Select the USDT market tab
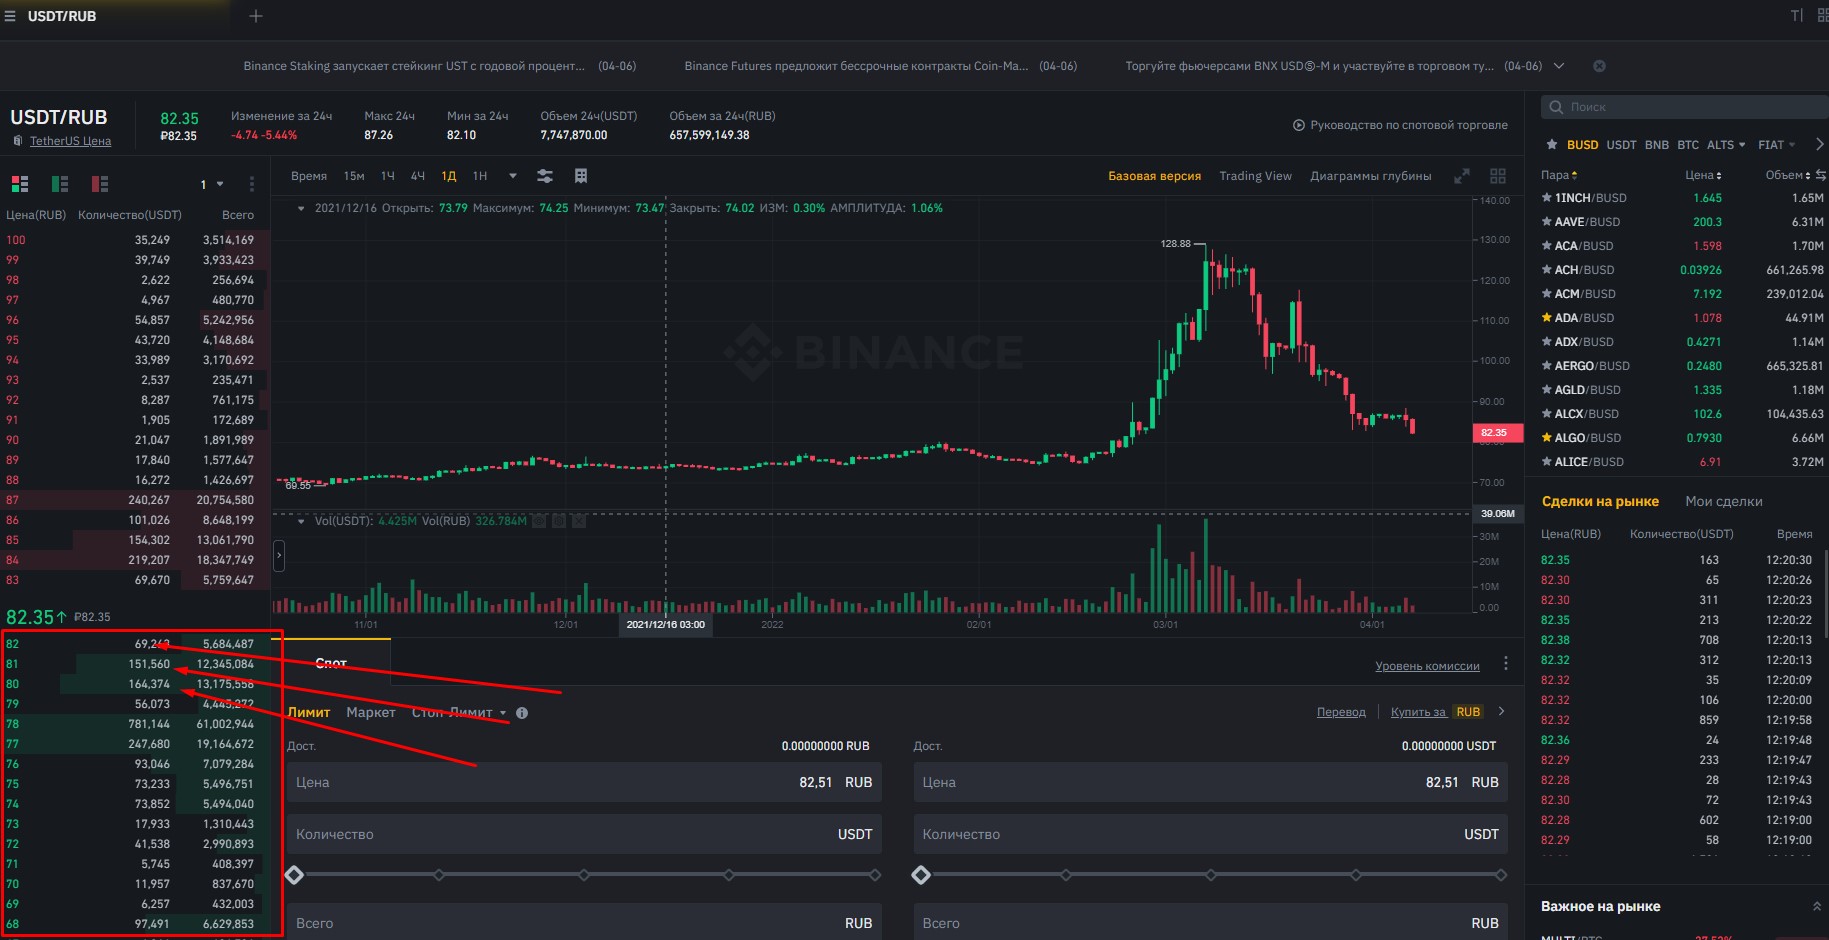The height and width of the screenshot is (940, 1829). (x=1621, y=145)
